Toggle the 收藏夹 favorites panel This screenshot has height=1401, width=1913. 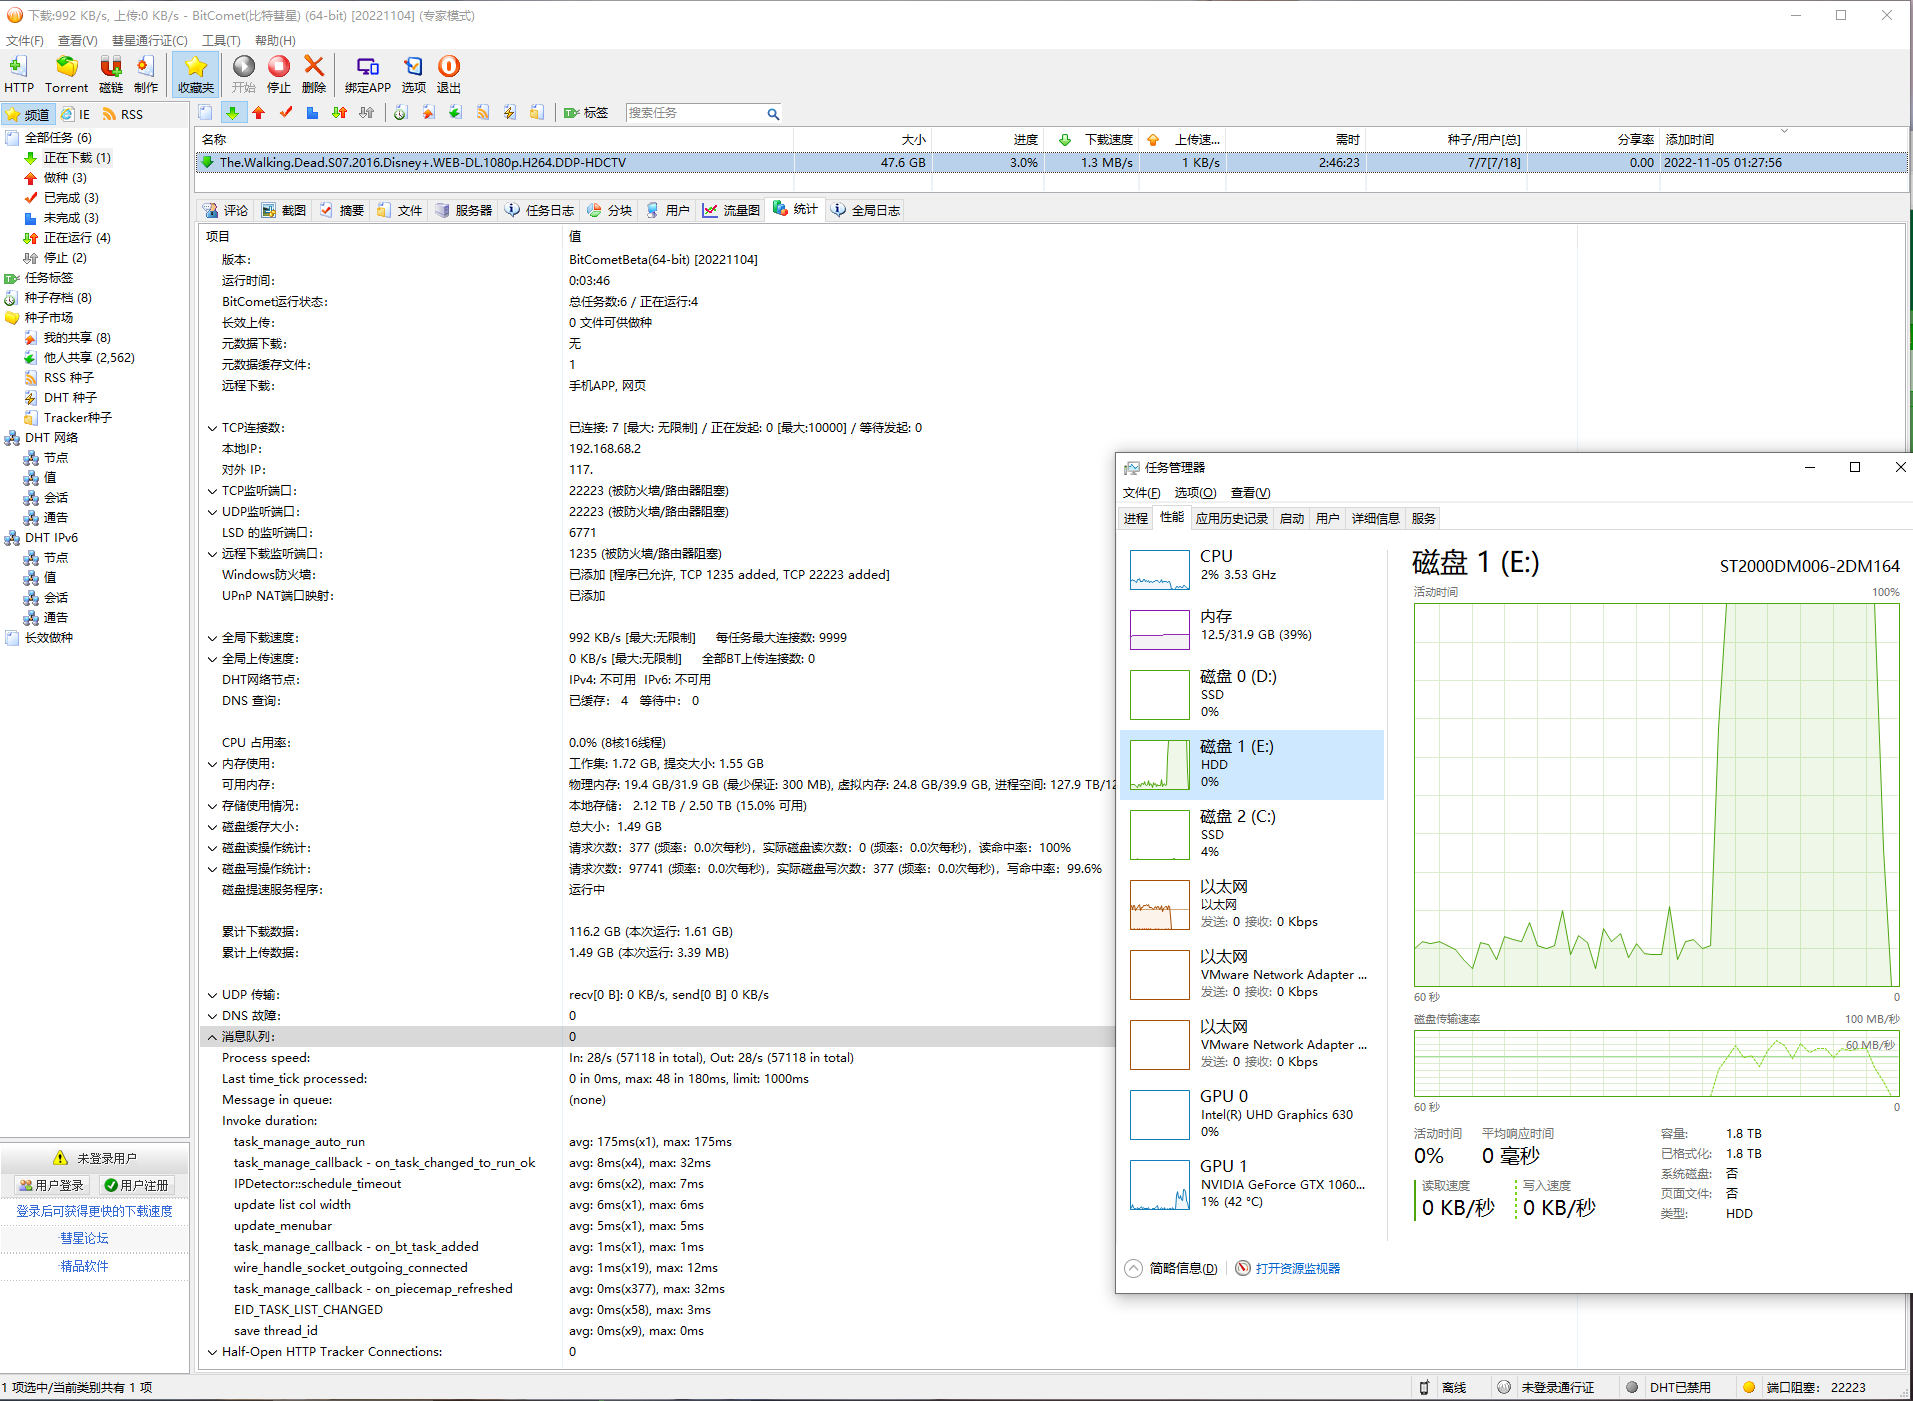pos(196,74)
